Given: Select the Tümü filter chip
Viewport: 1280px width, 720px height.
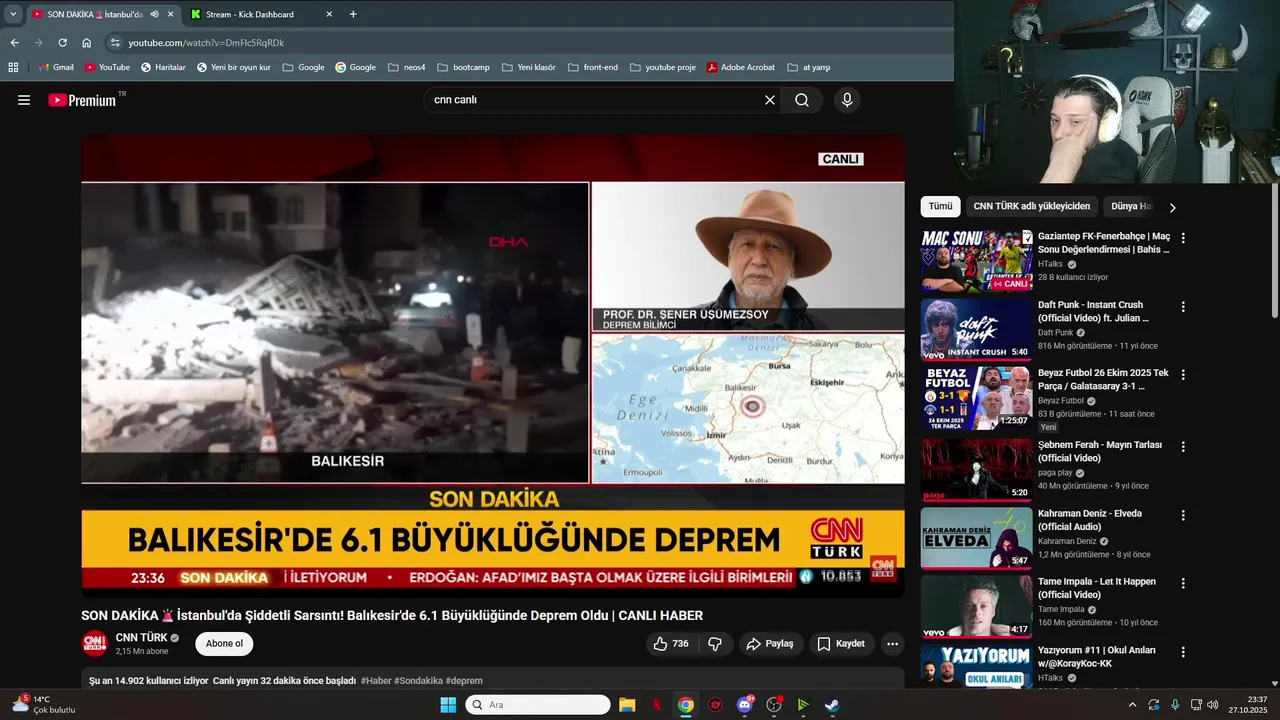Looking at the screenshot, I should pos(940,206).
